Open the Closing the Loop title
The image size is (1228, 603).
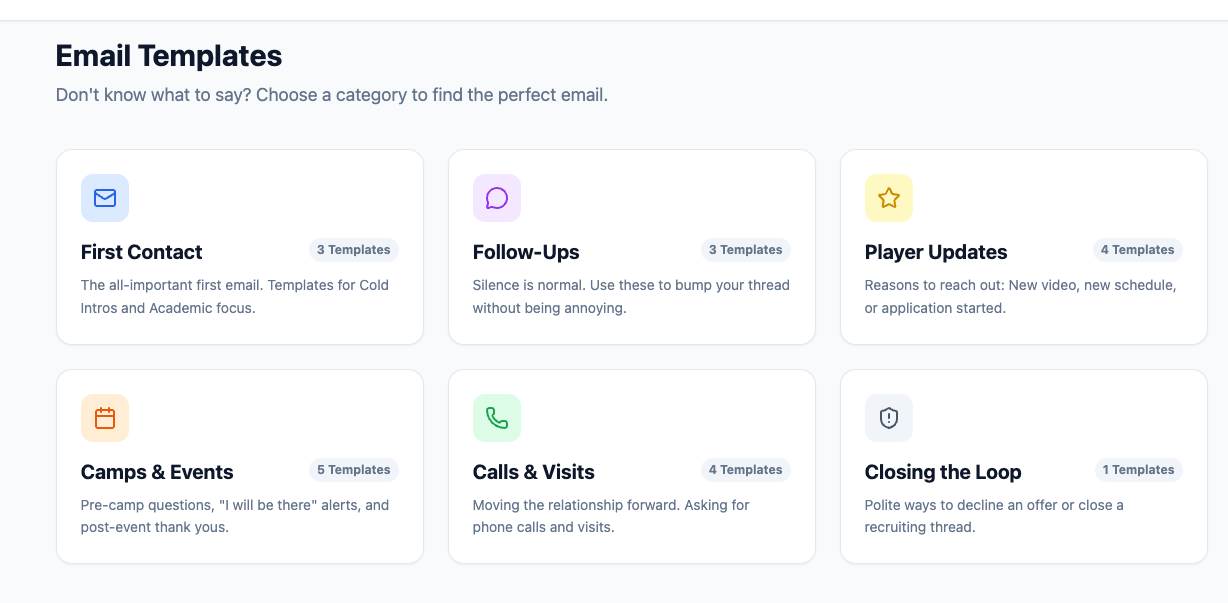[x=943, y=472]
